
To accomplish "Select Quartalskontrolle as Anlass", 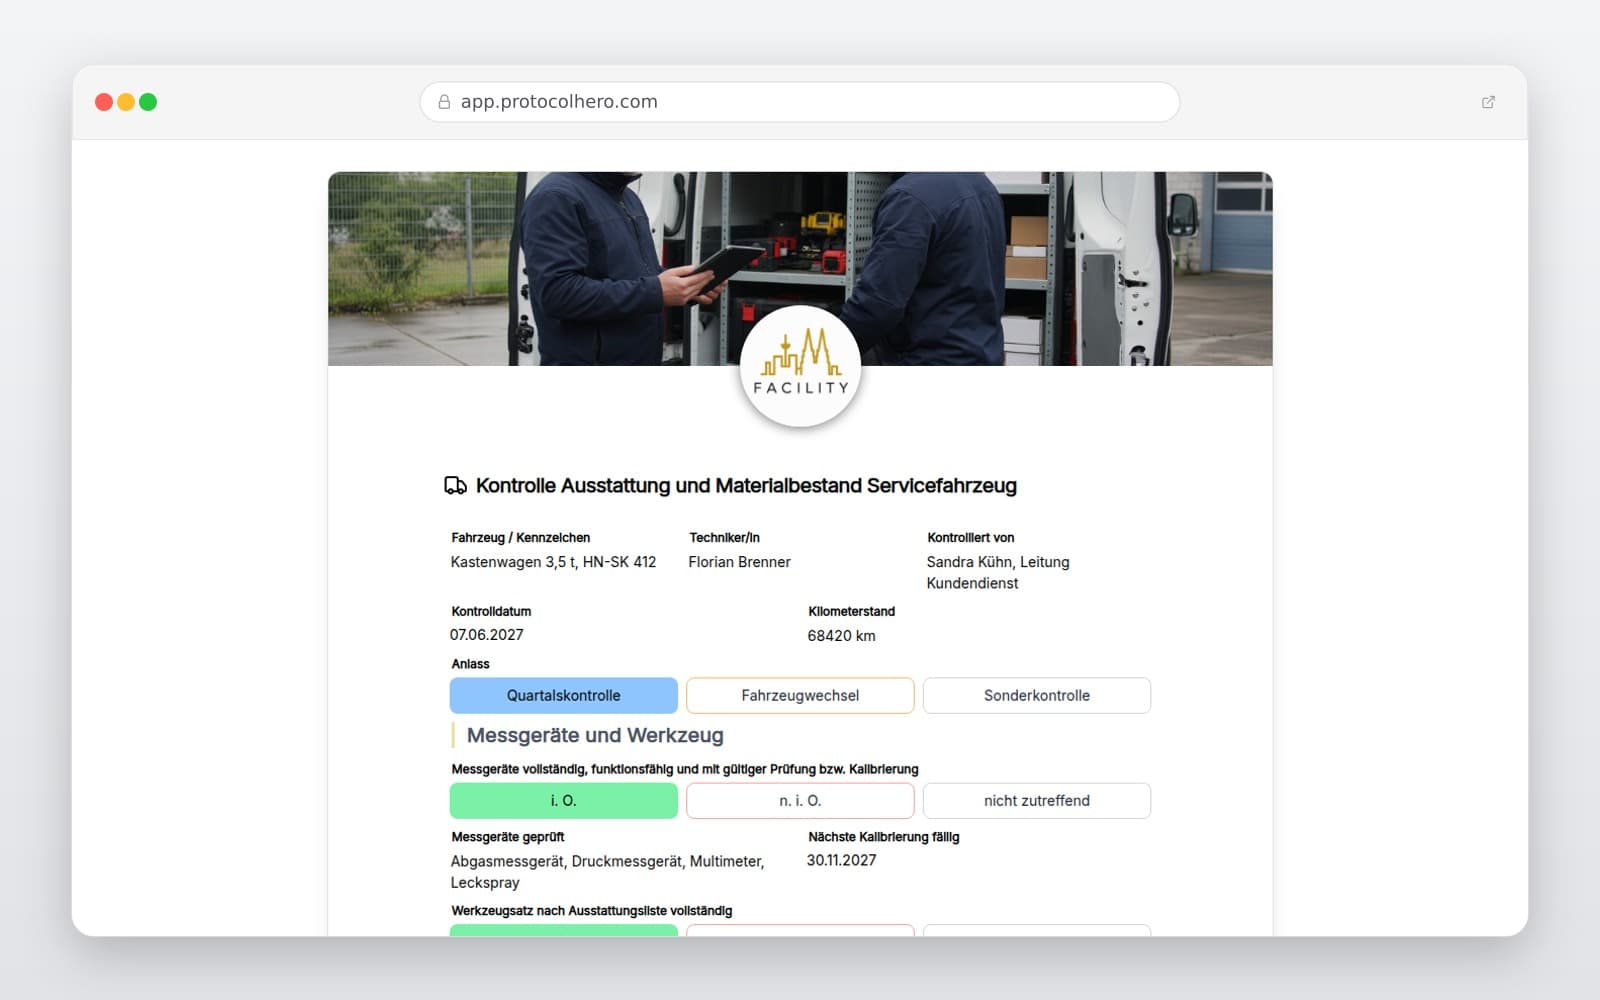I will pyautogui.click(x=564, y=696).
